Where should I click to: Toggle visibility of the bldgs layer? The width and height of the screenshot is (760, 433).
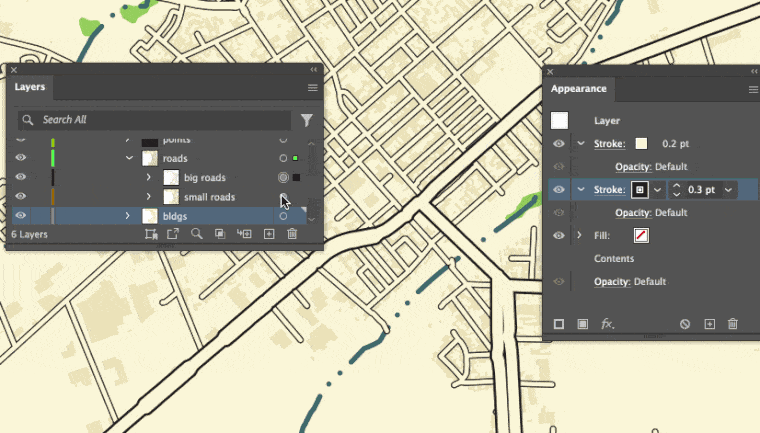click(x=20, y=216)
